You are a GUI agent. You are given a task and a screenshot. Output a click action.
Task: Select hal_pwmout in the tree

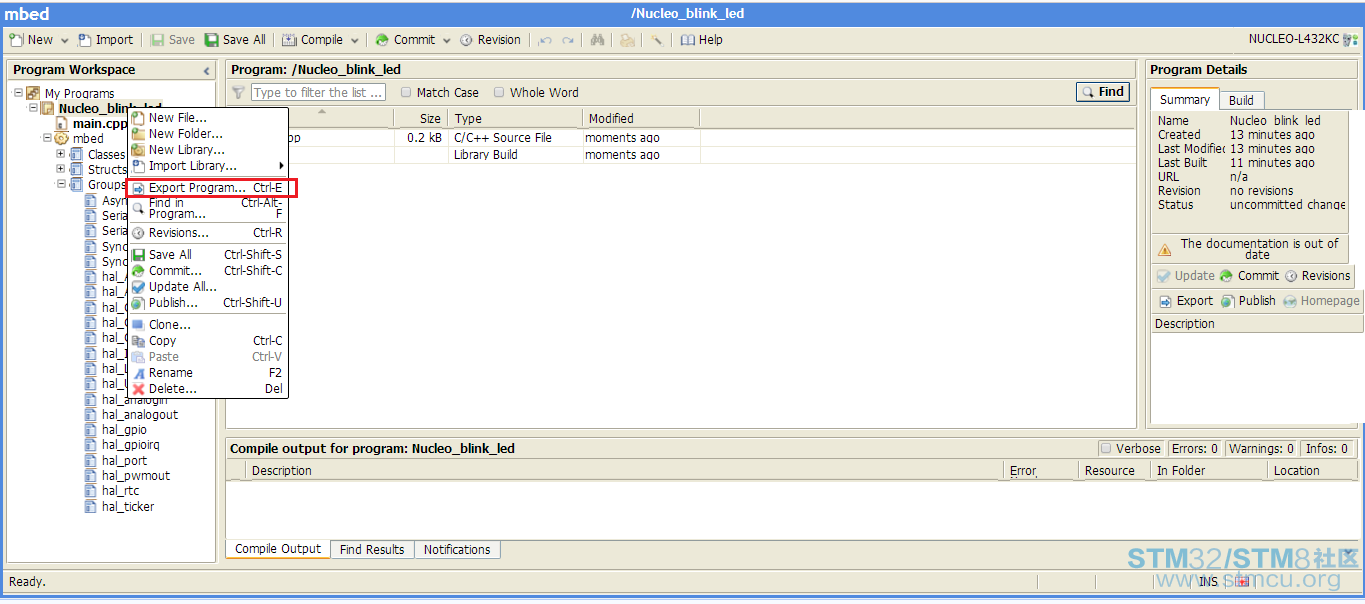[x=136, y=476]
